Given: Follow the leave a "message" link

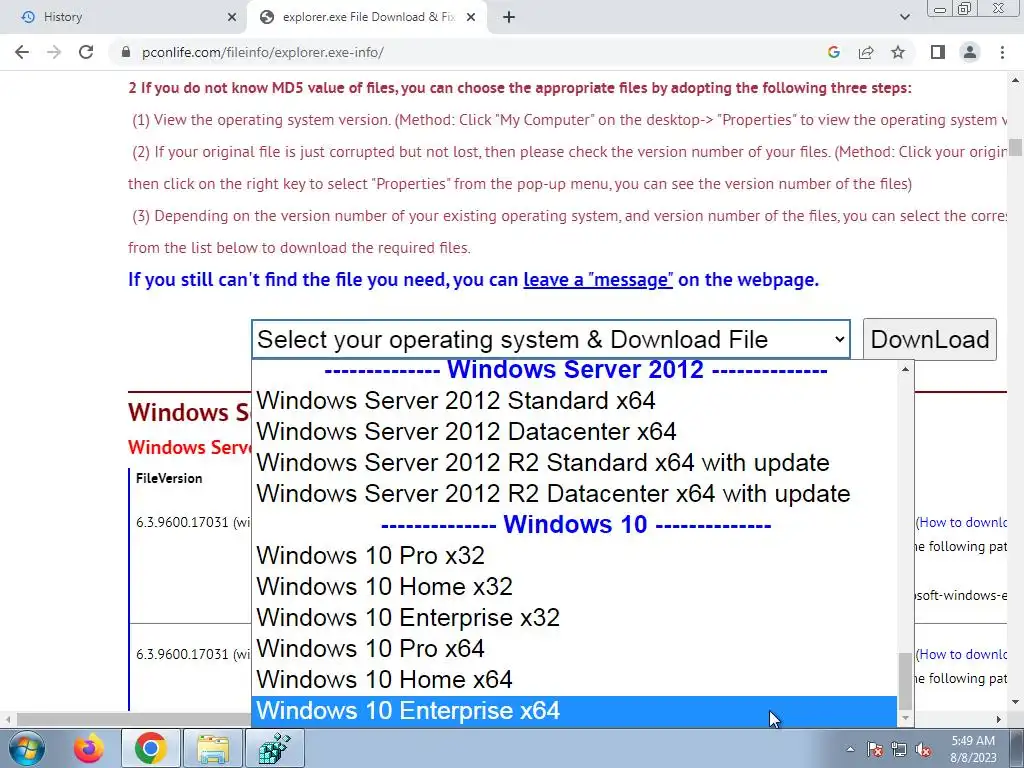Looking at the screenshot, I should point(598,280).
